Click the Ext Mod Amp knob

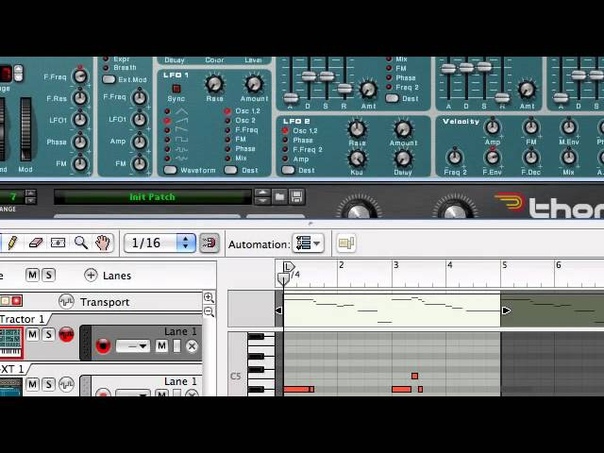139,142
